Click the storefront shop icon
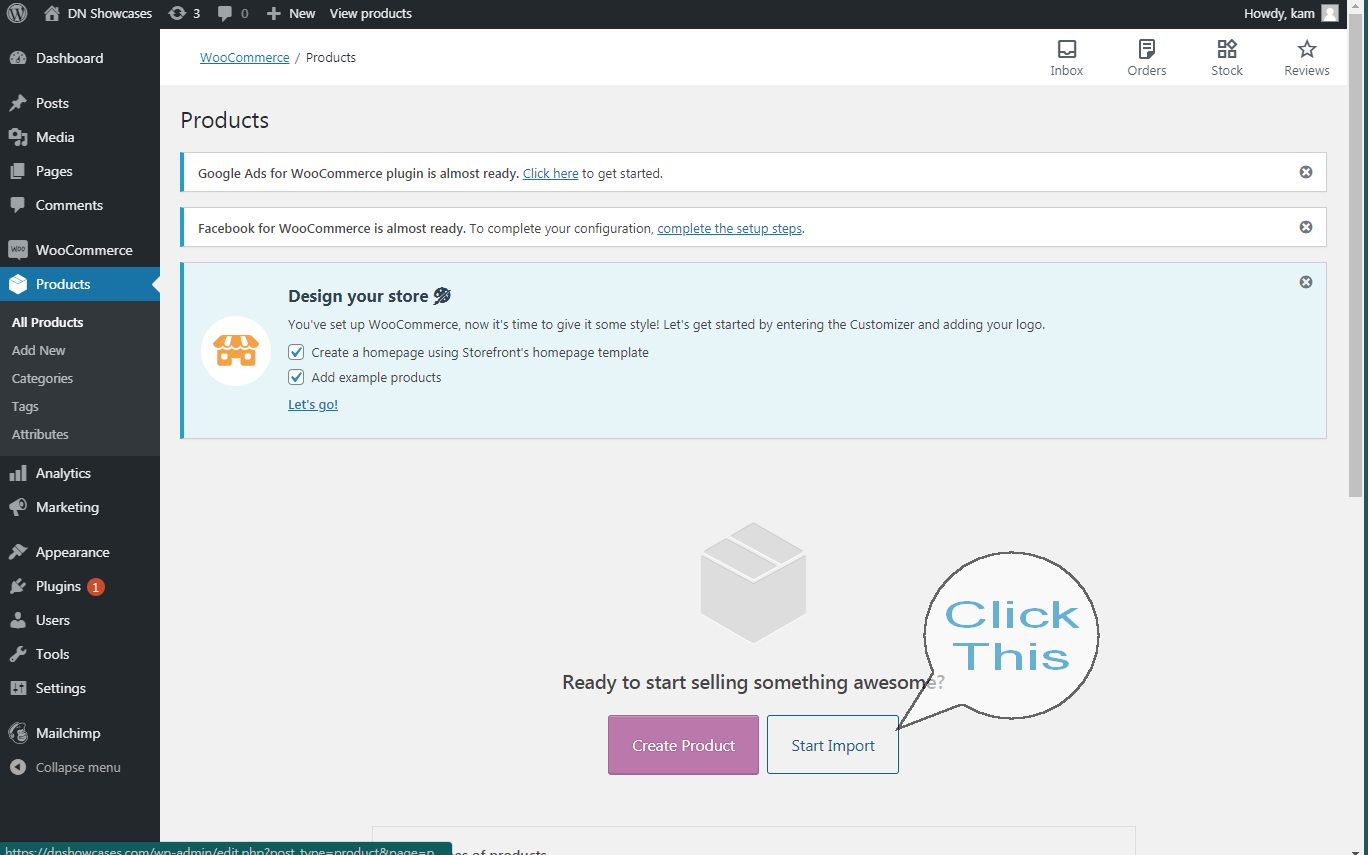This screenshot has width=1368, height=855. pyautogui.click(x=236, y=351)
